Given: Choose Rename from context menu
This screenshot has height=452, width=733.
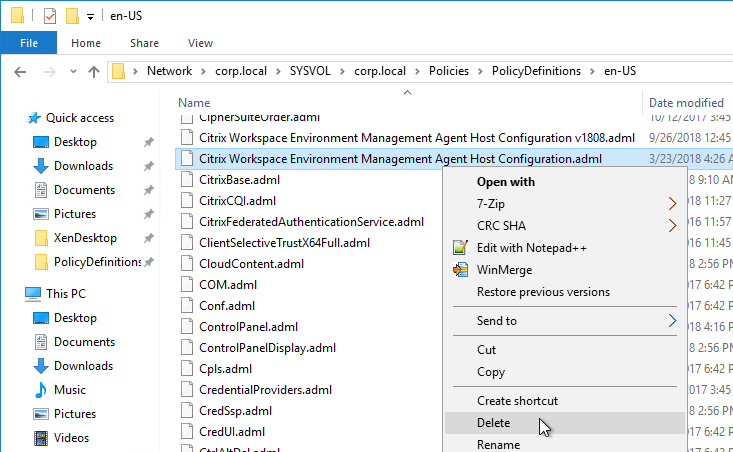Looking at the screenshot, I should click(x=565, y=444).
